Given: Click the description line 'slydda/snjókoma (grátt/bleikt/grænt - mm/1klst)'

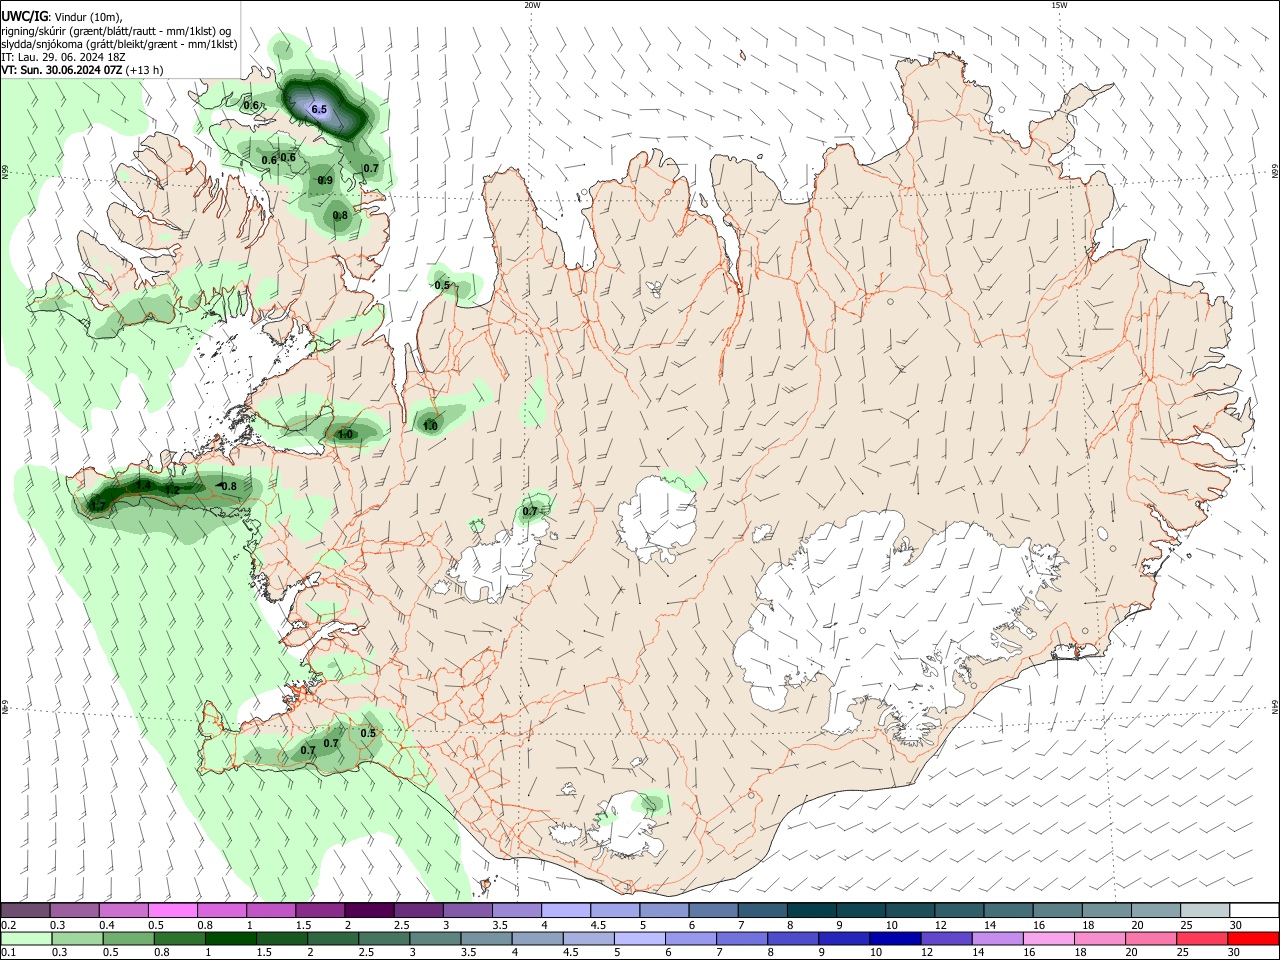Looking at the screenshot, I should click(119, 44).
